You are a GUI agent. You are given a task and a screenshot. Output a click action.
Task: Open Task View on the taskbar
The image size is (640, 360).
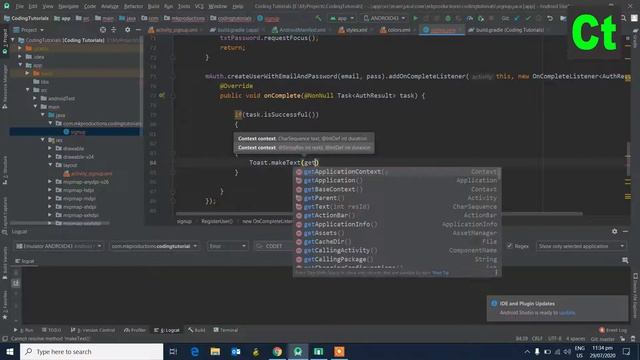tap(173, 351)
